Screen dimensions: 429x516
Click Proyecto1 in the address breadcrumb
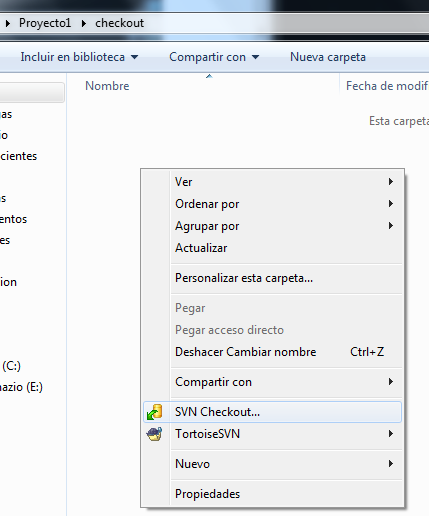45,23
